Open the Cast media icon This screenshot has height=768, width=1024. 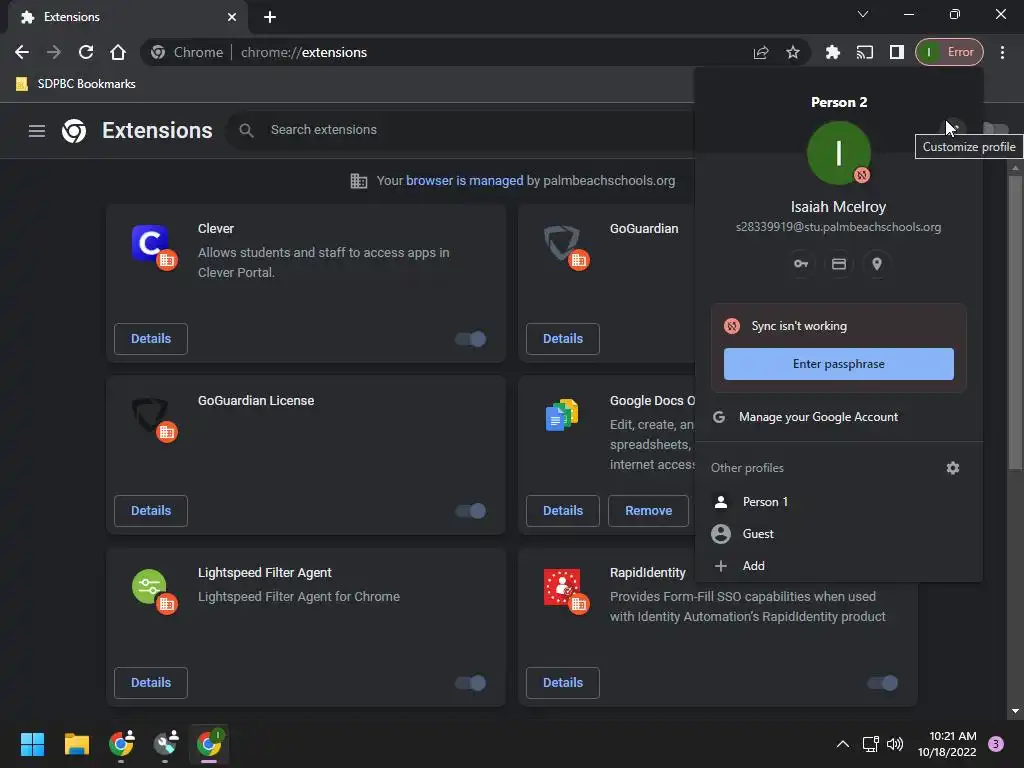tap(865, 52)
